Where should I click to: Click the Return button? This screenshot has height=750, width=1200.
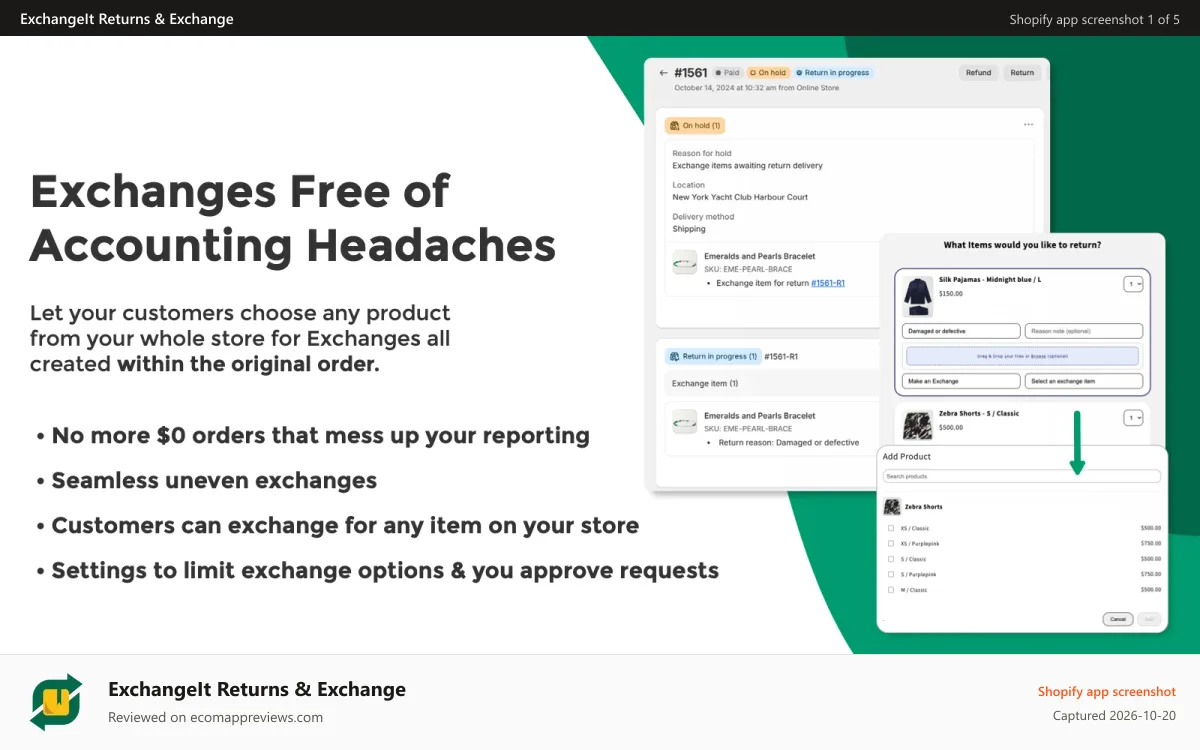1022,73
